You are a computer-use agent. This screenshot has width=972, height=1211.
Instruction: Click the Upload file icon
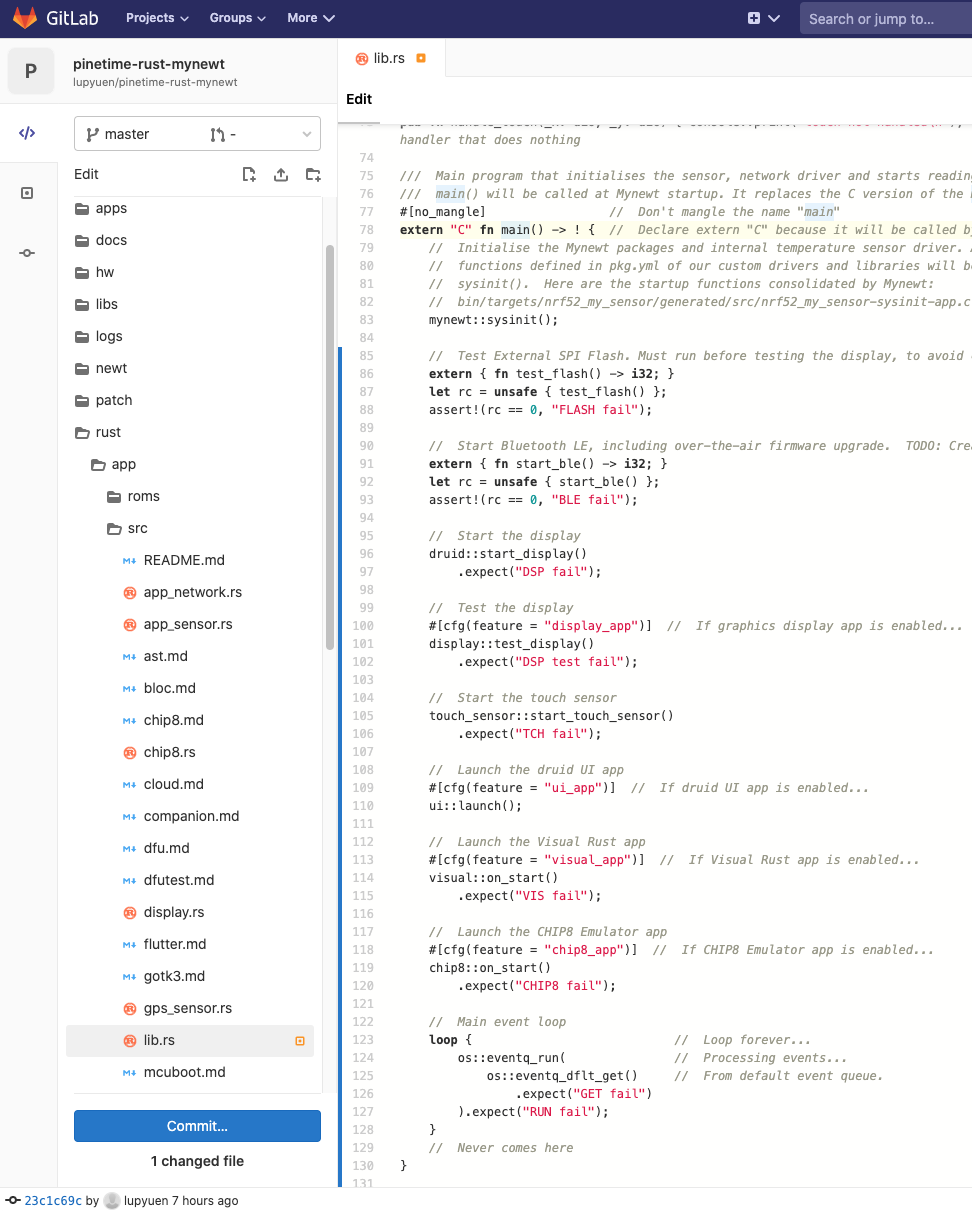pyautogui.click(x=281, y=175)
